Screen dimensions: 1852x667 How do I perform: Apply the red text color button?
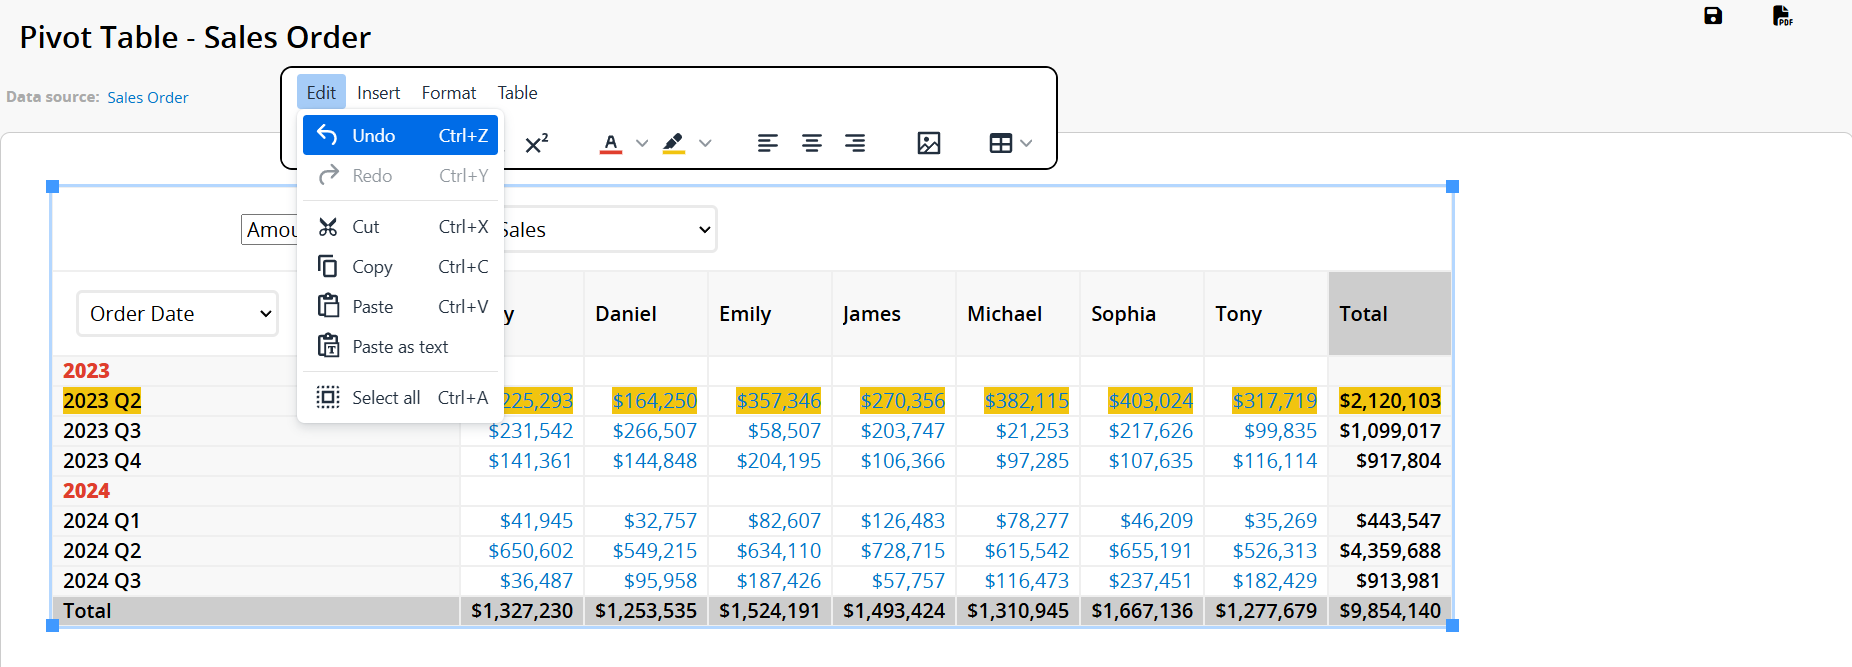611,143
